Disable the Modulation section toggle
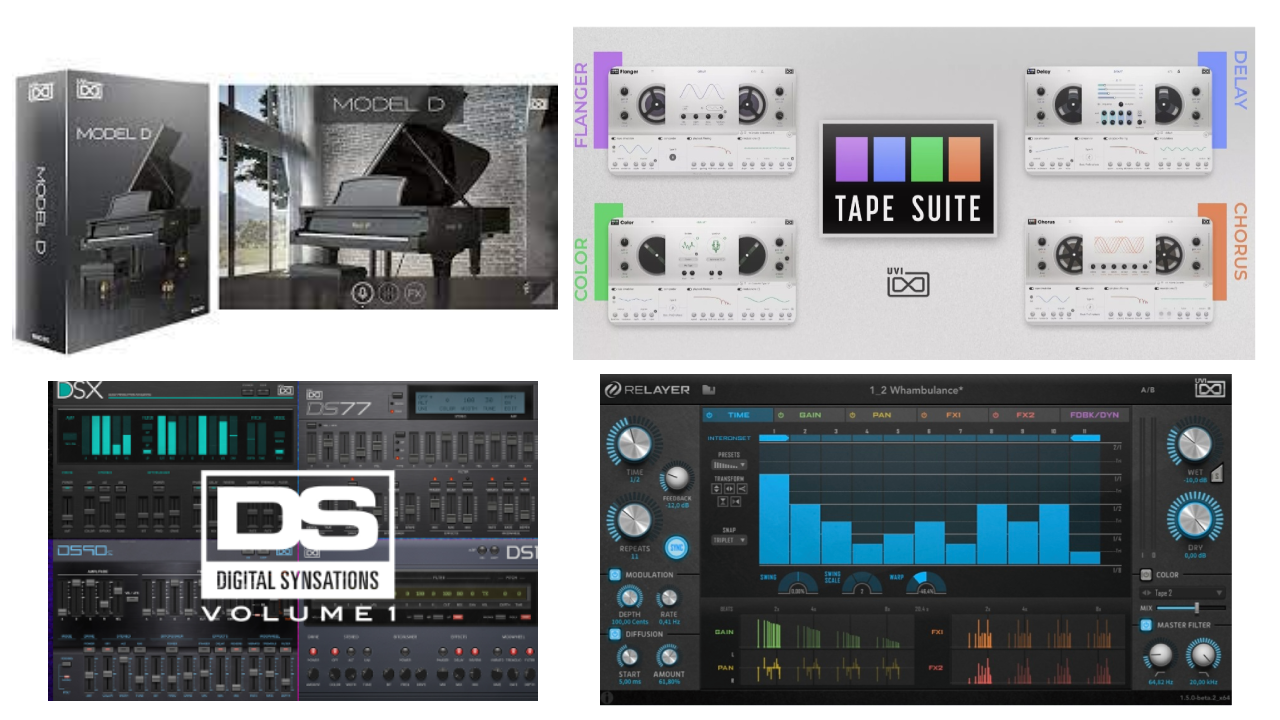 click(x=614, y=575)
